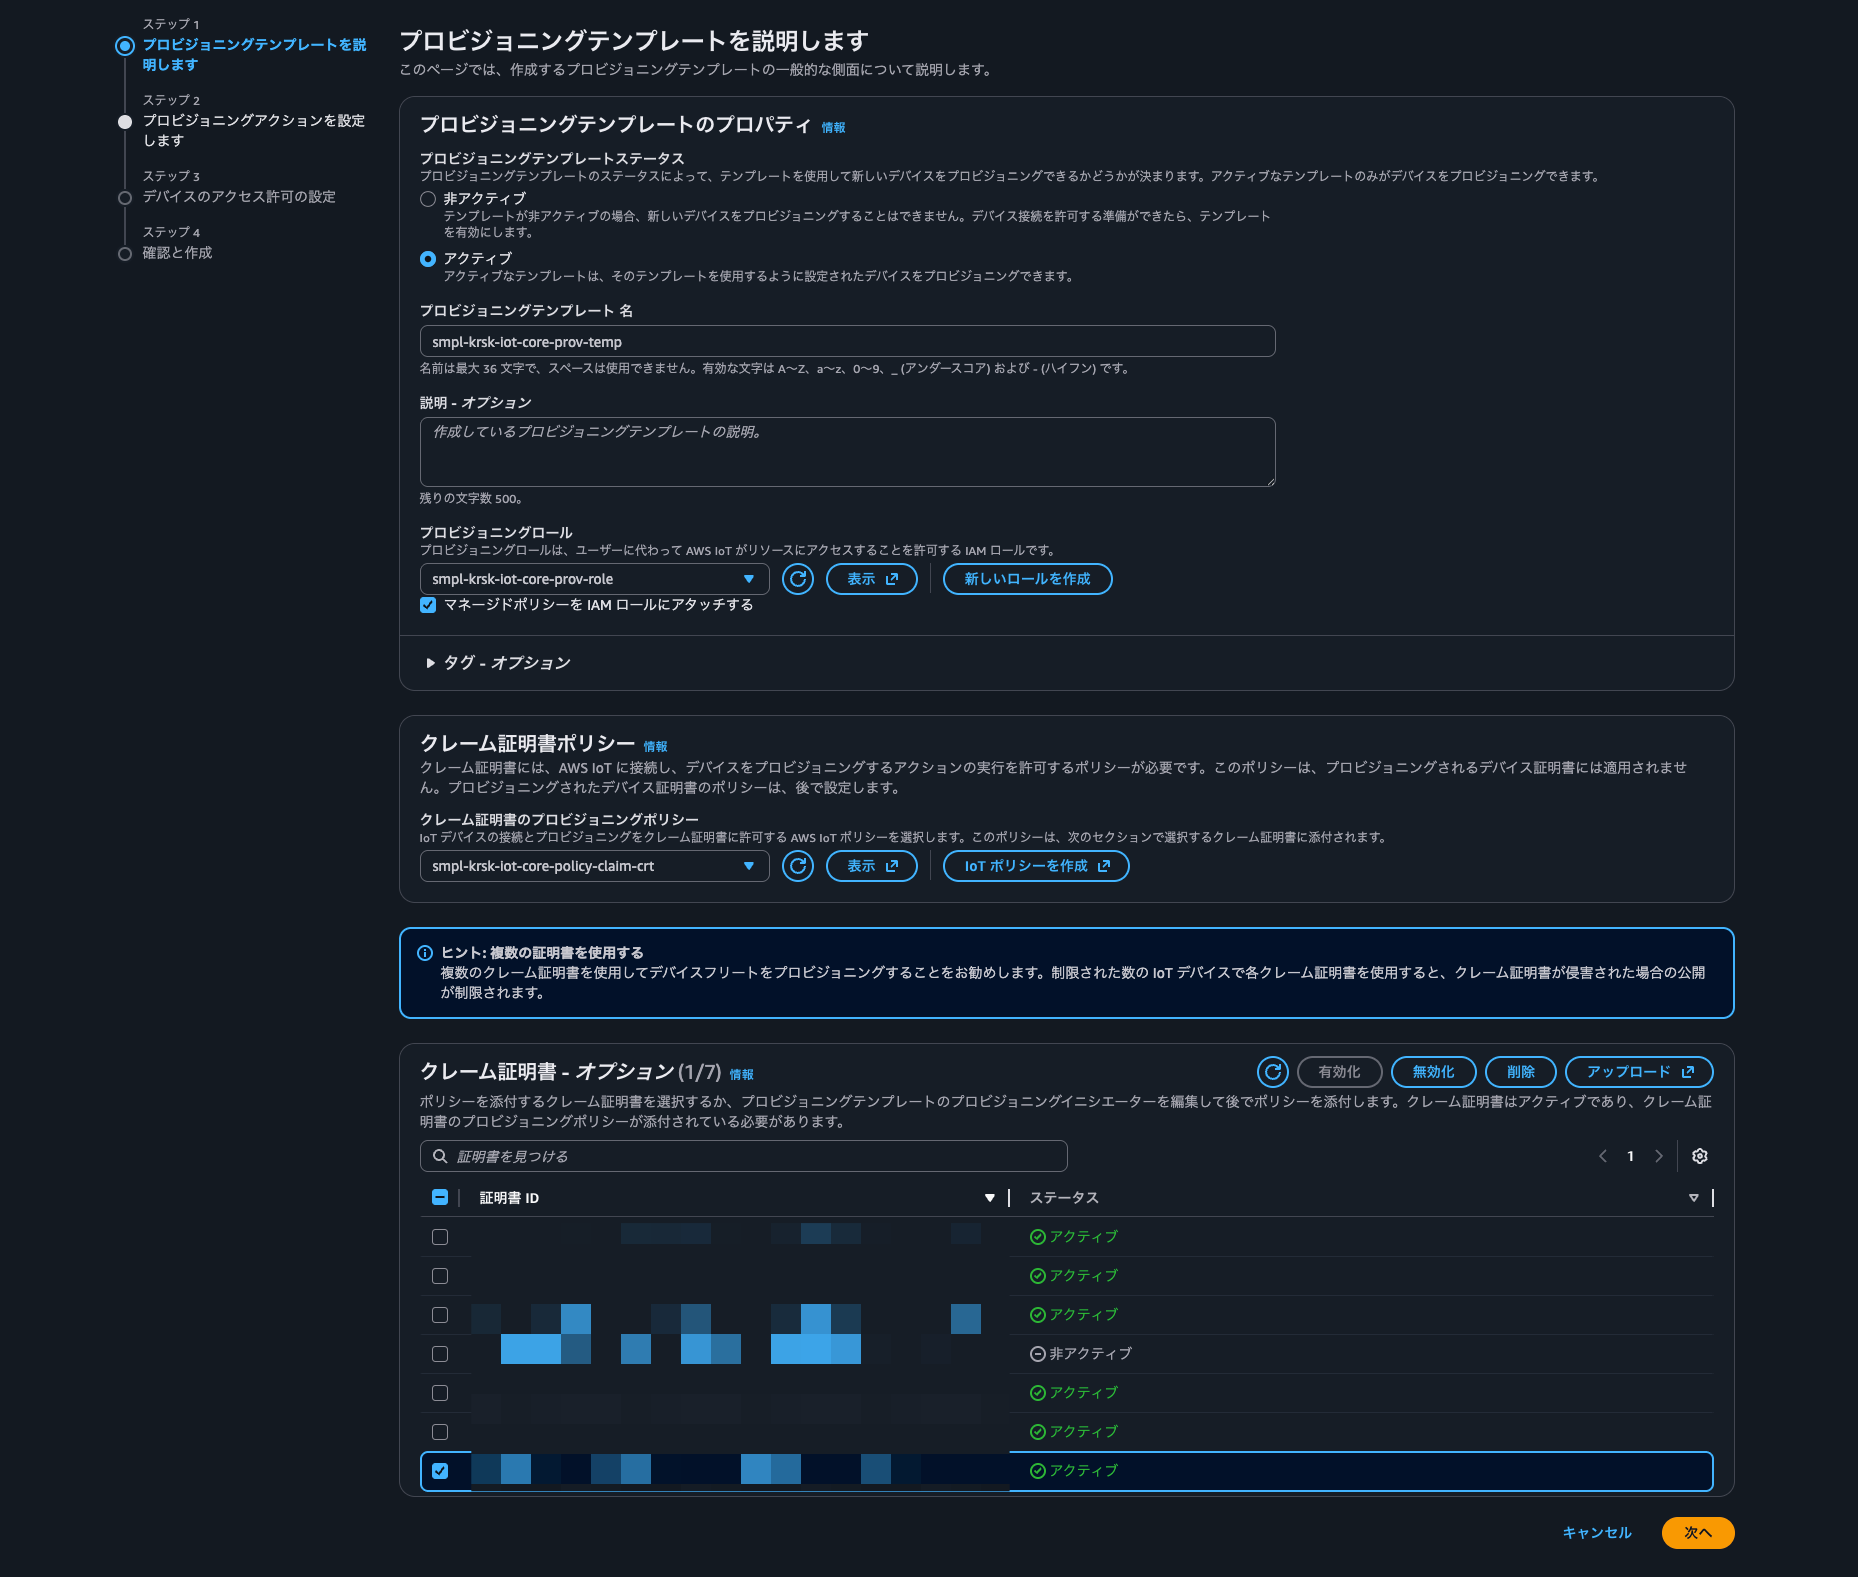This screenshot has height=1577, width=1858.
Task: Click the キャンセル link
Action: pyautogui.click(x=1596, y=1533)
